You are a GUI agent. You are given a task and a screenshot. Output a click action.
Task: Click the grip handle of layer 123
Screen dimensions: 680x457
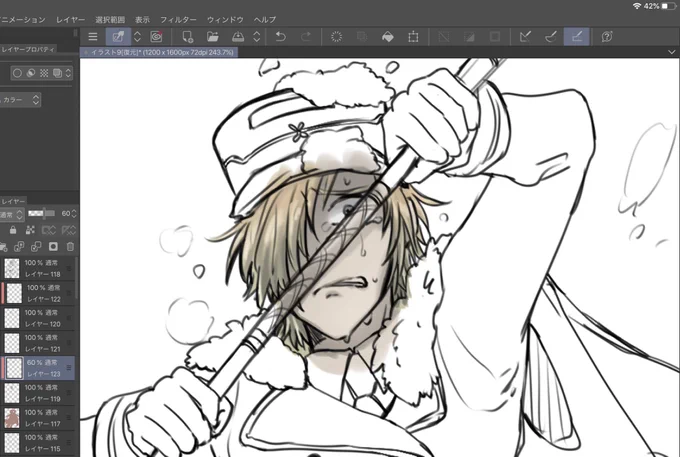coord(69,368)
